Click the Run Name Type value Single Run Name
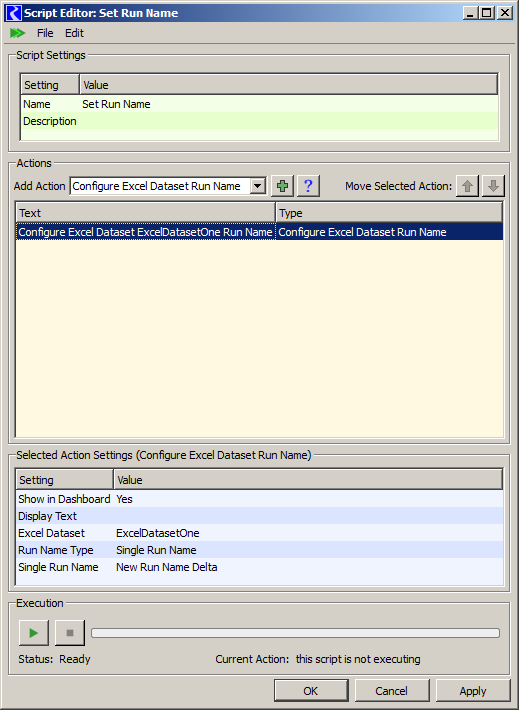The image size is (519, 710). (156, 550)
